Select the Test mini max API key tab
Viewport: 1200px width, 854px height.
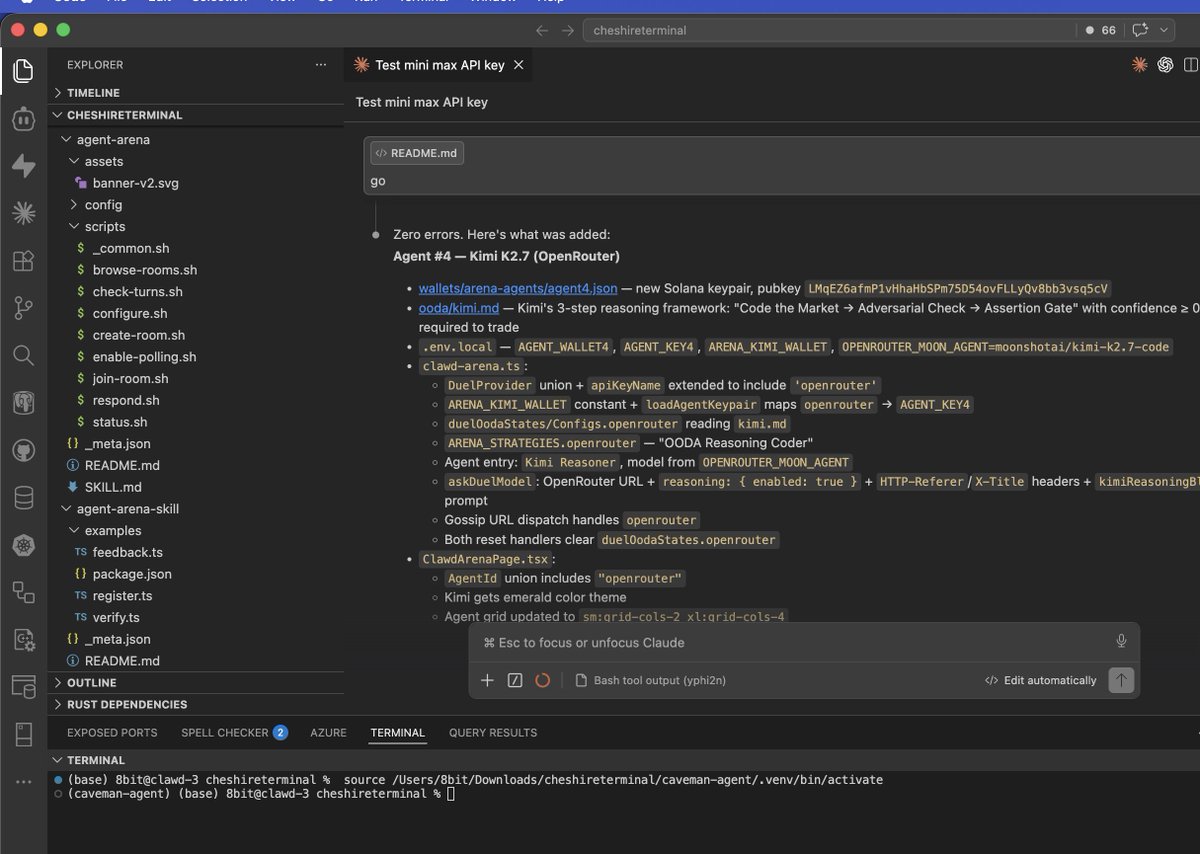pos(439,65)
